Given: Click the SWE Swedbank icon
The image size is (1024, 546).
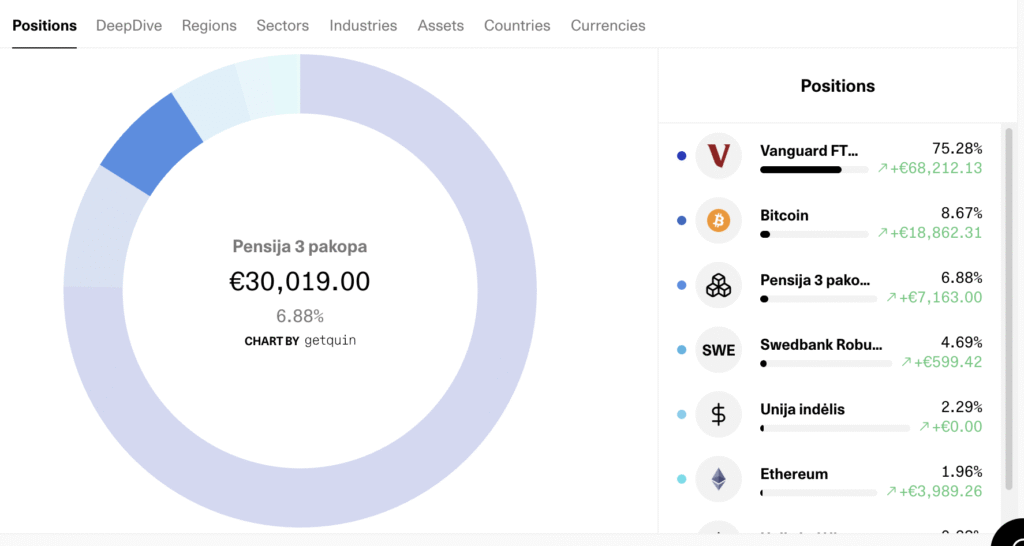Looking at the screenshot, I should tap(718, 350).
